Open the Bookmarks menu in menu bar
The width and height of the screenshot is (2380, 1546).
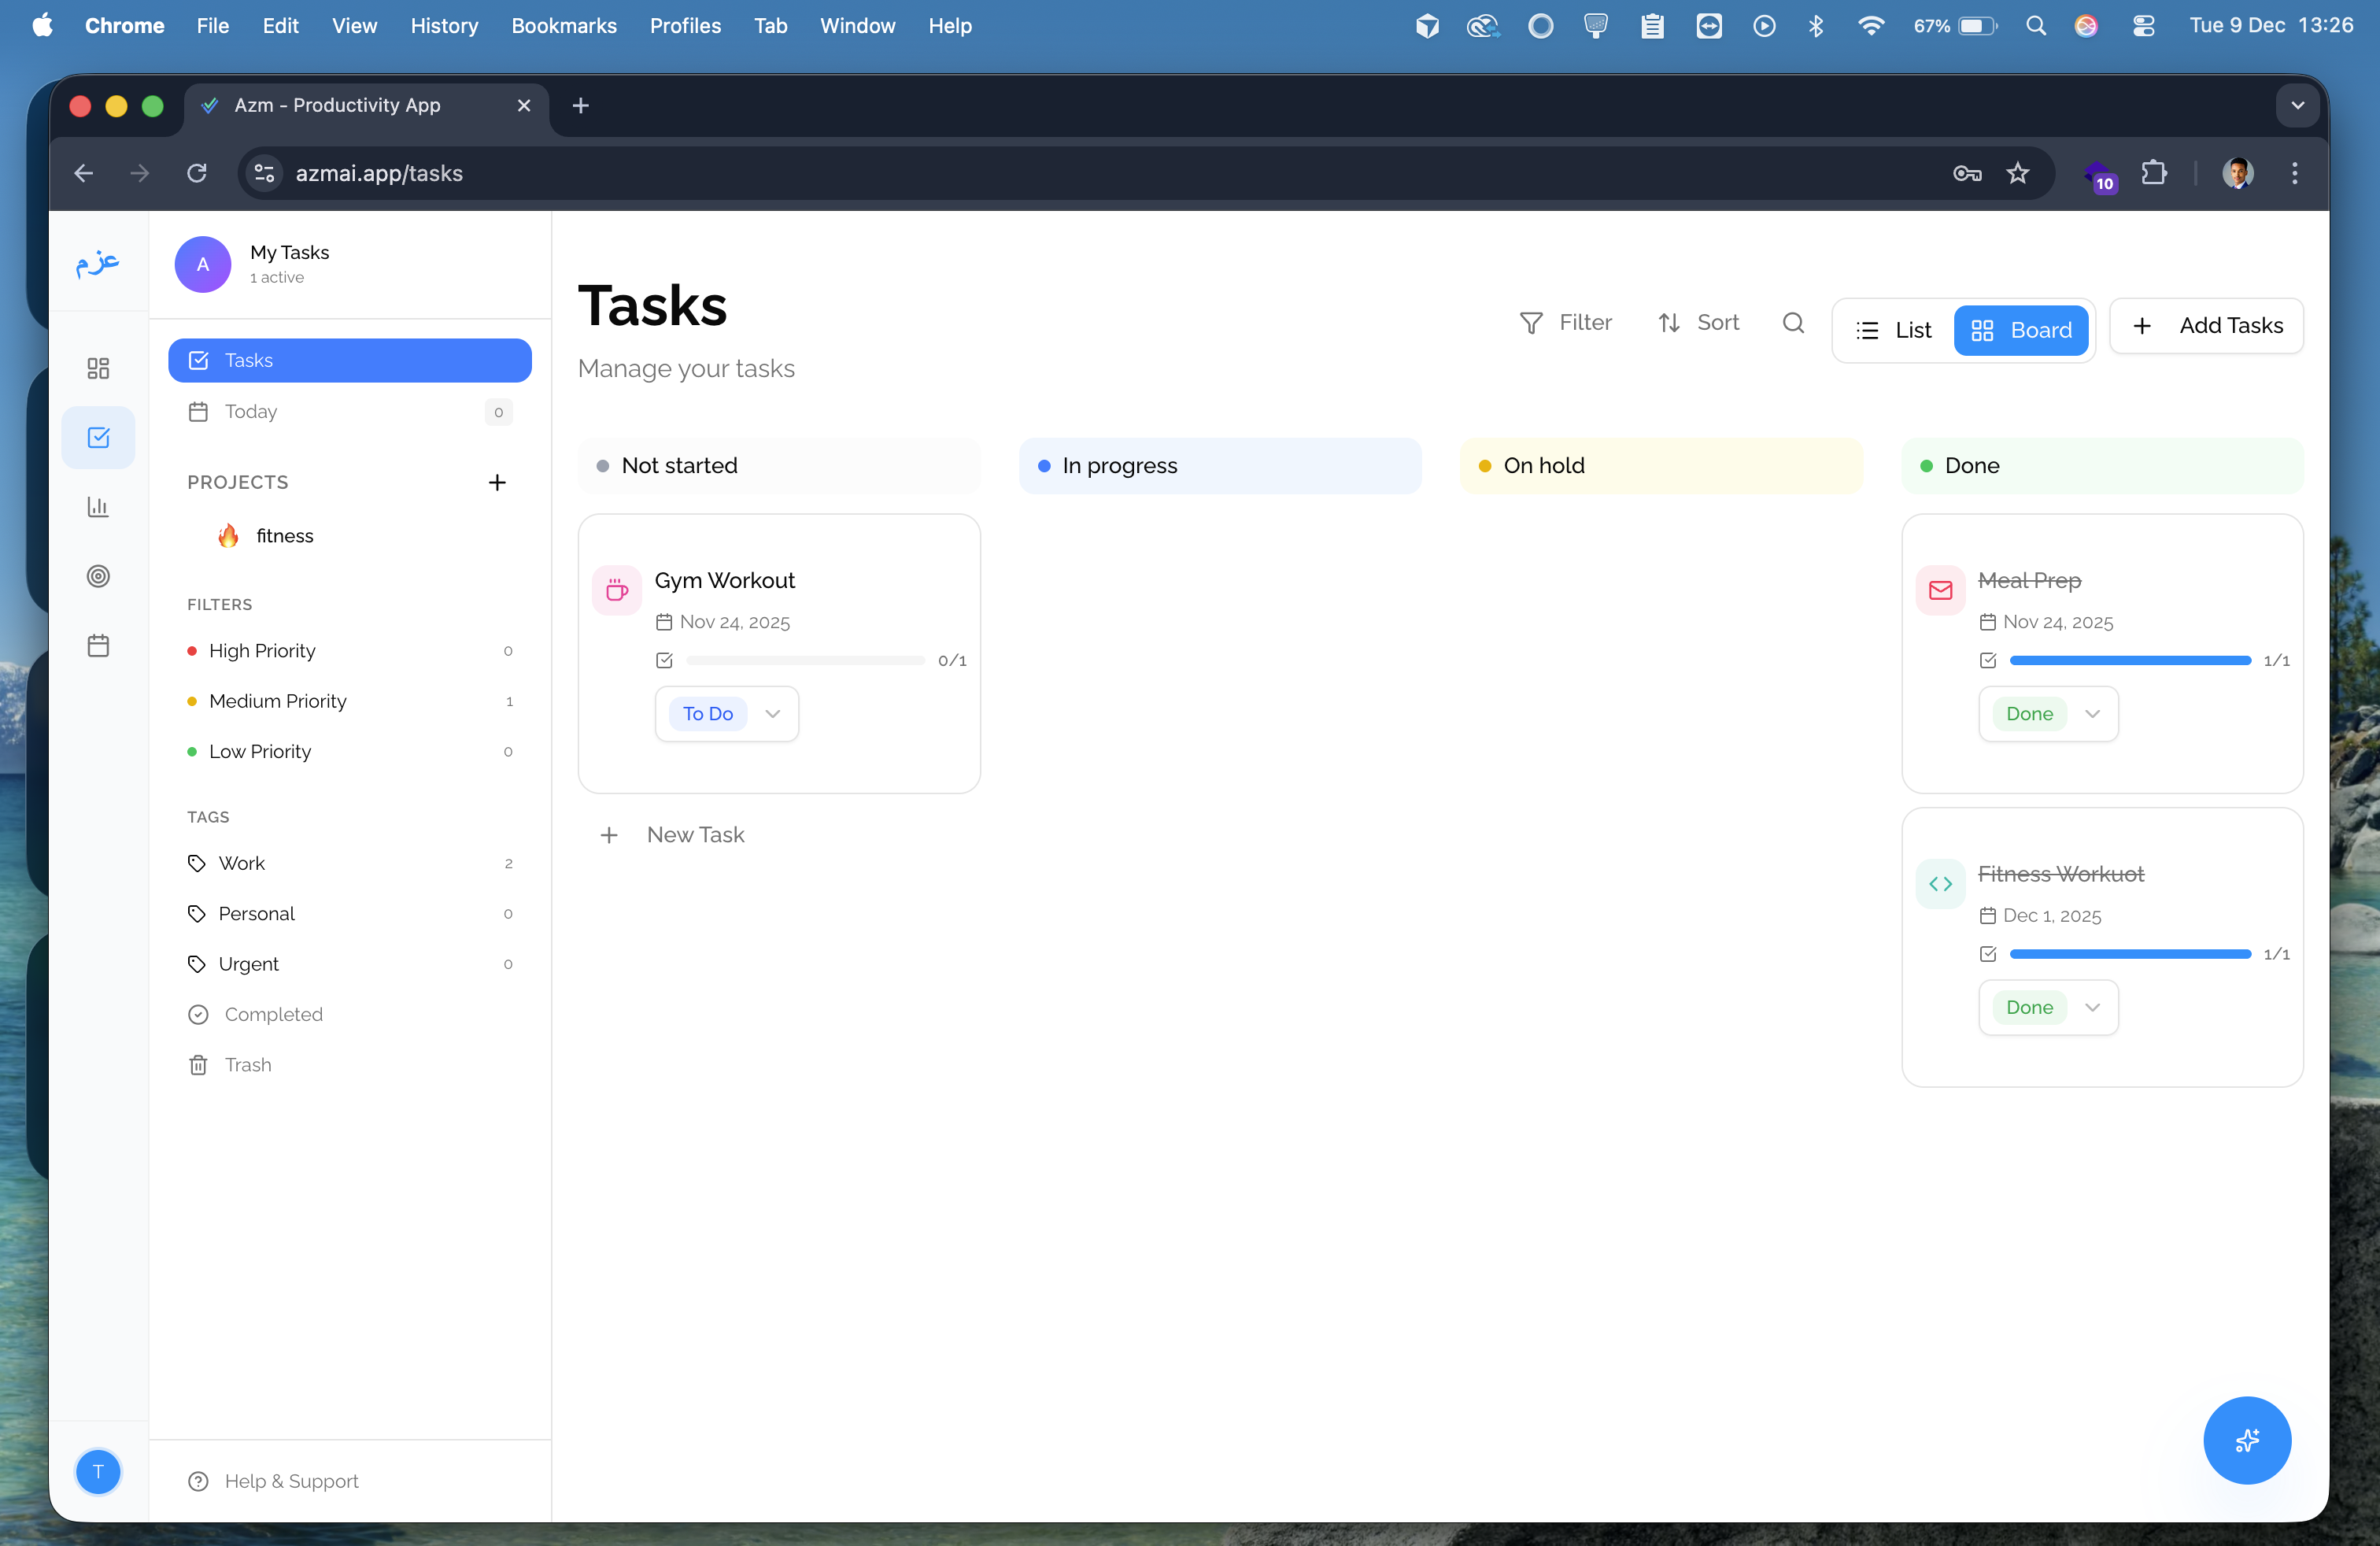[x=563, y=26]
